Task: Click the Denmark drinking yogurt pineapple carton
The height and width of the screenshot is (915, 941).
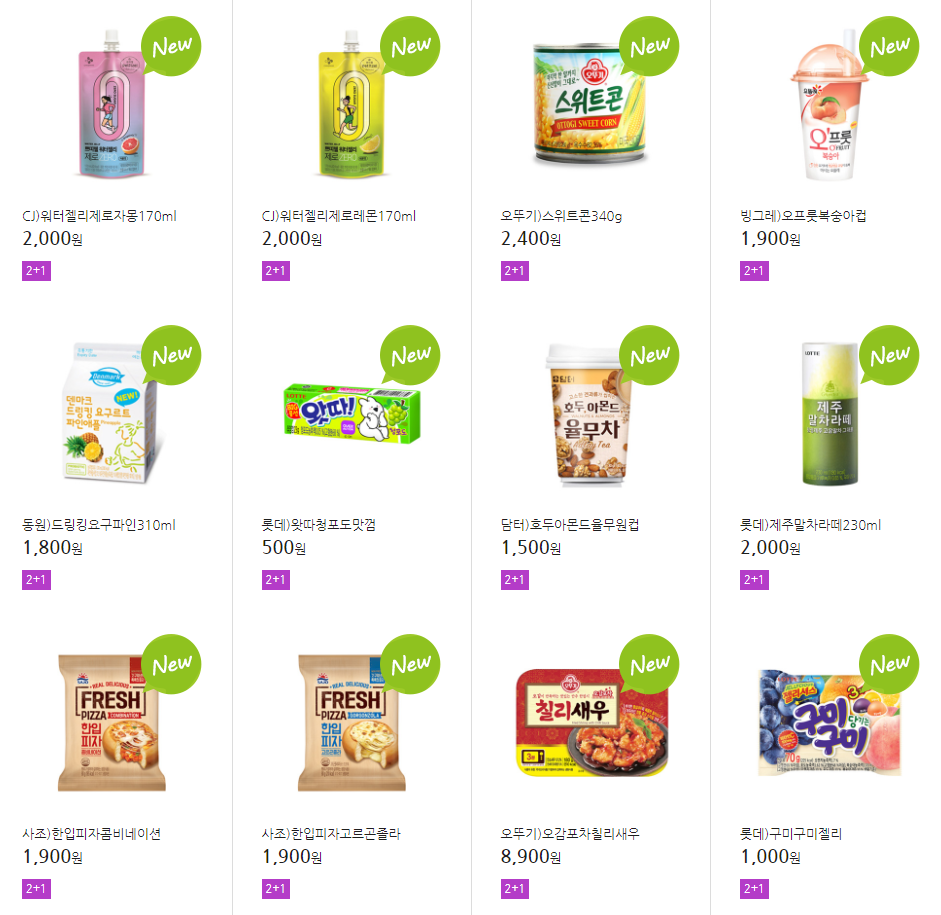Action: [112, 413]
